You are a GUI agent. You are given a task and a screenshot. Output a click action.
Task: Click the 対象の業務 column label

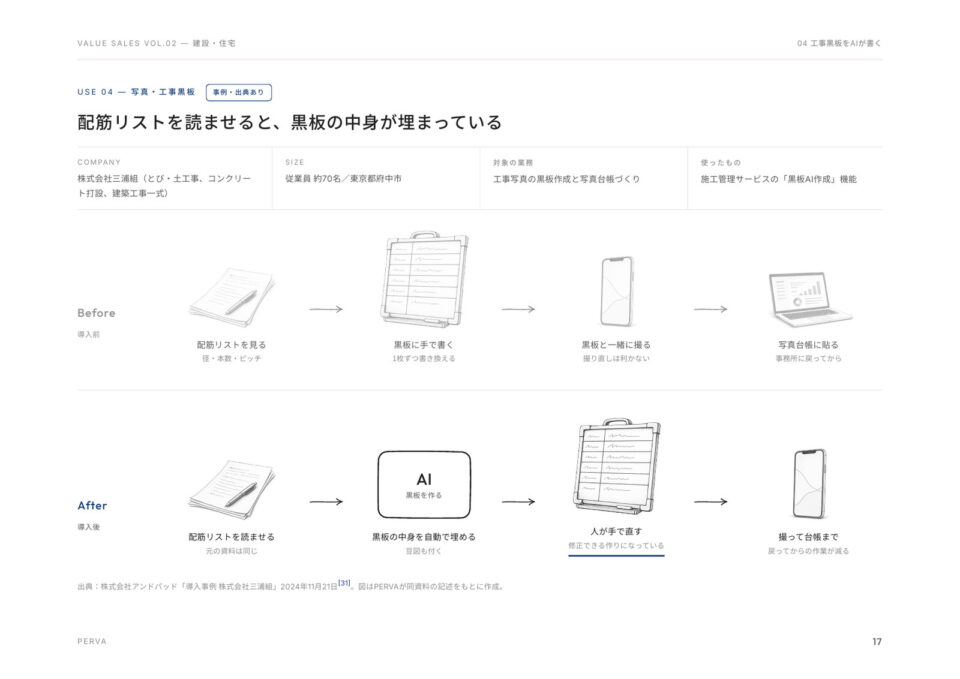[x=513, y=163]
